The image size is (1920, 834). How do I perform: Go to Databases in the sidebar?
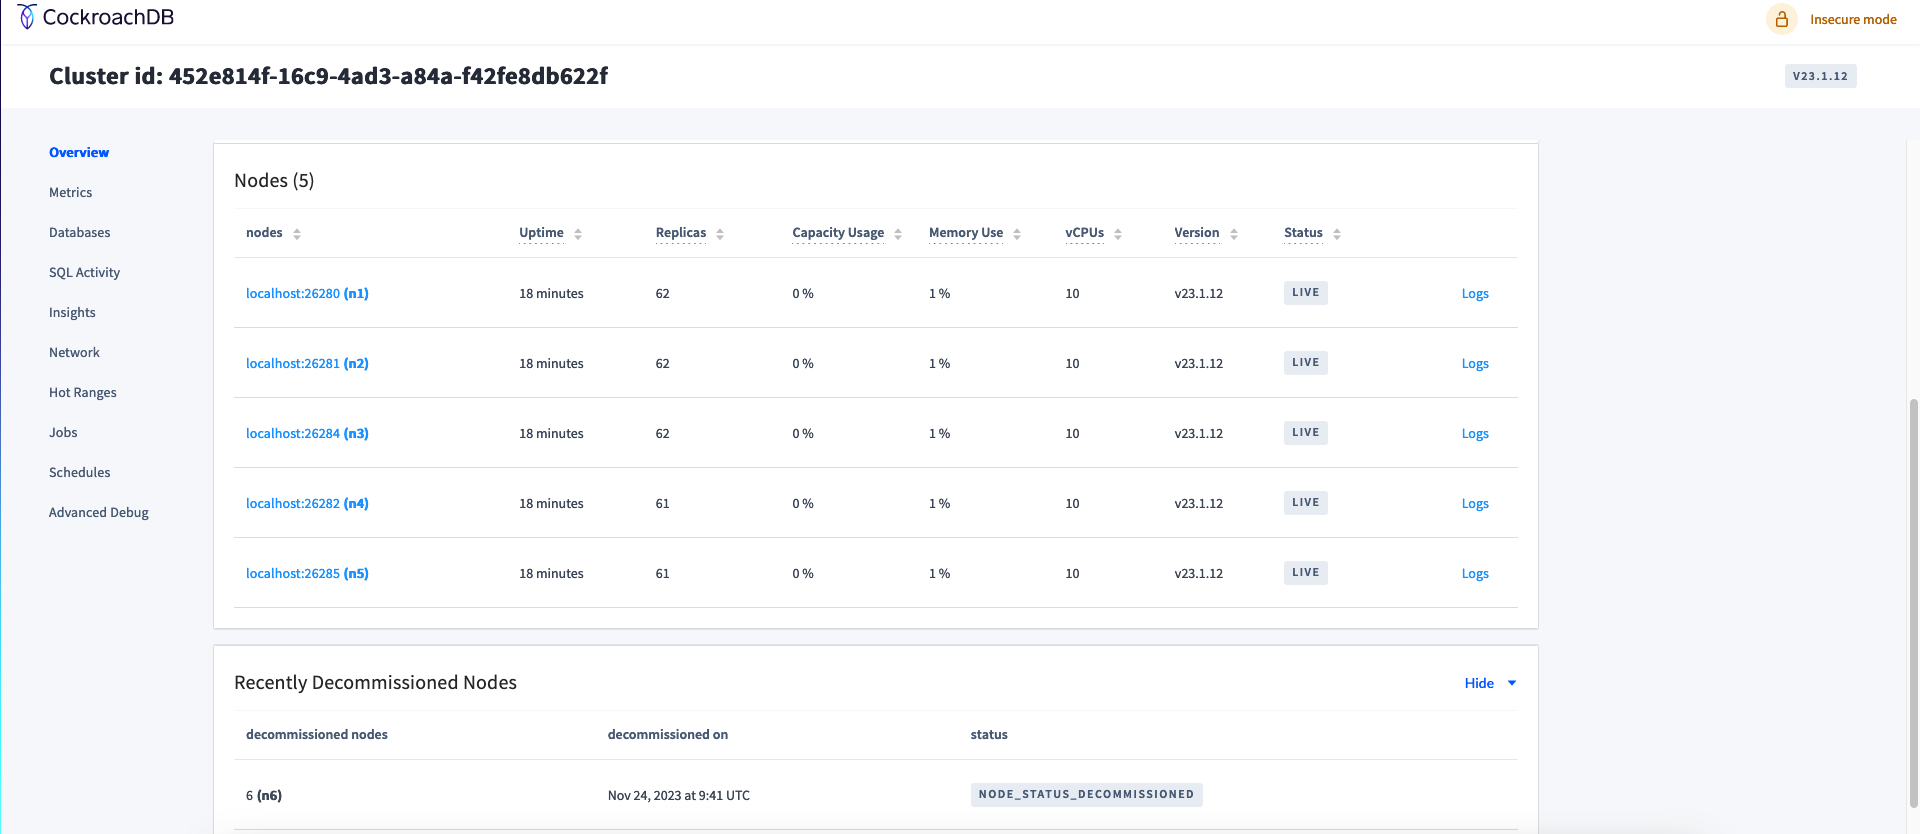tap(80, 232)
